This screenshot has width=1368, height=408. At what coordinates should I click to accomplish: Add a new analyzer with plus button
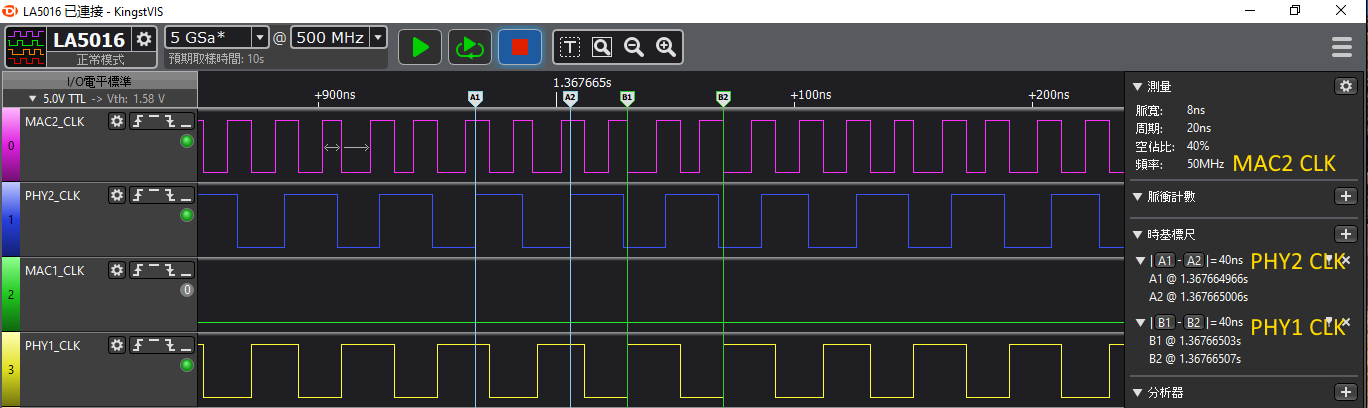click(x=1346, y=392)
